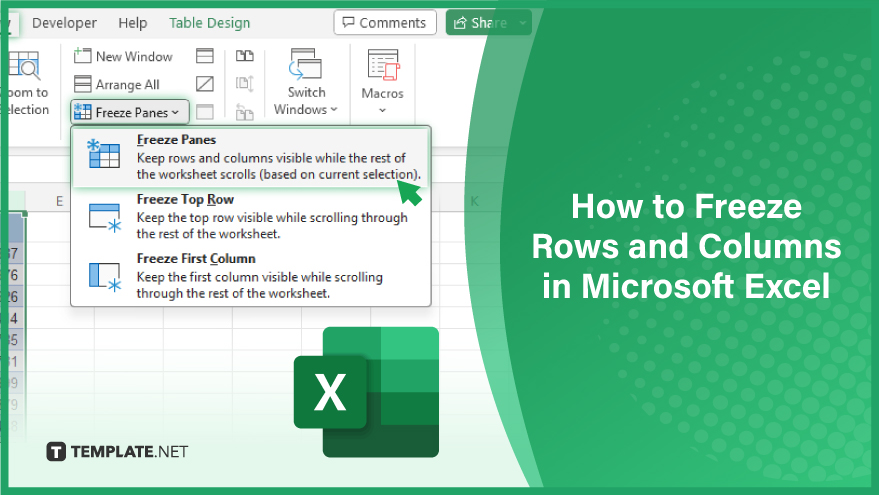Image resolution: width=879 pixels, height=495 pixels.
Task: Click the Comments button
Action: point(385,23)
